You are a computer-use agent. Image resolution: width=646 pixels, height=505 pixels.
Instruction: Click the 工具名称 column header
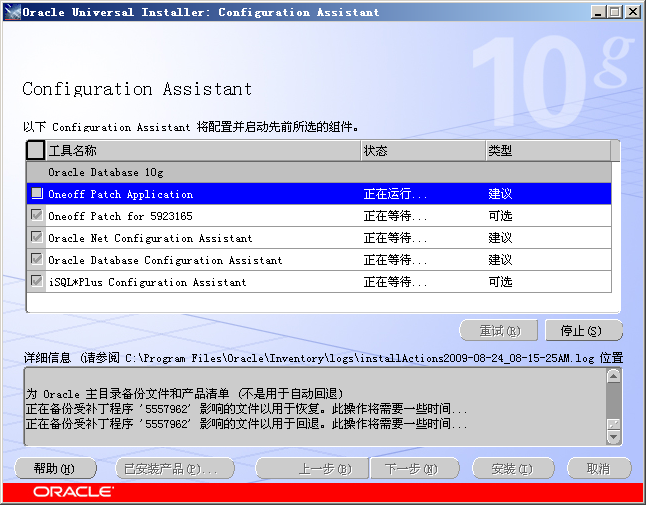coord(203,150)
